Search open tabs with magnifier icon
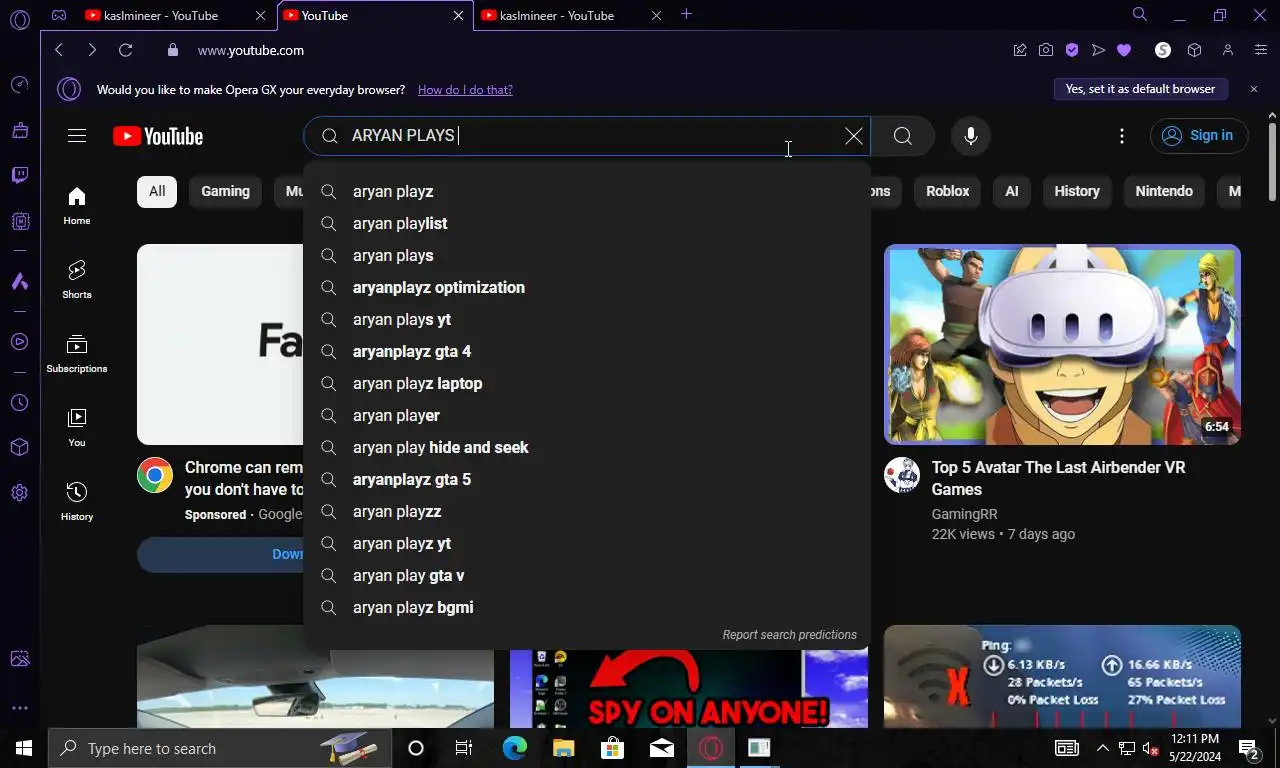This screenshot has height=768, width=1280. (x=1139, y=15)
